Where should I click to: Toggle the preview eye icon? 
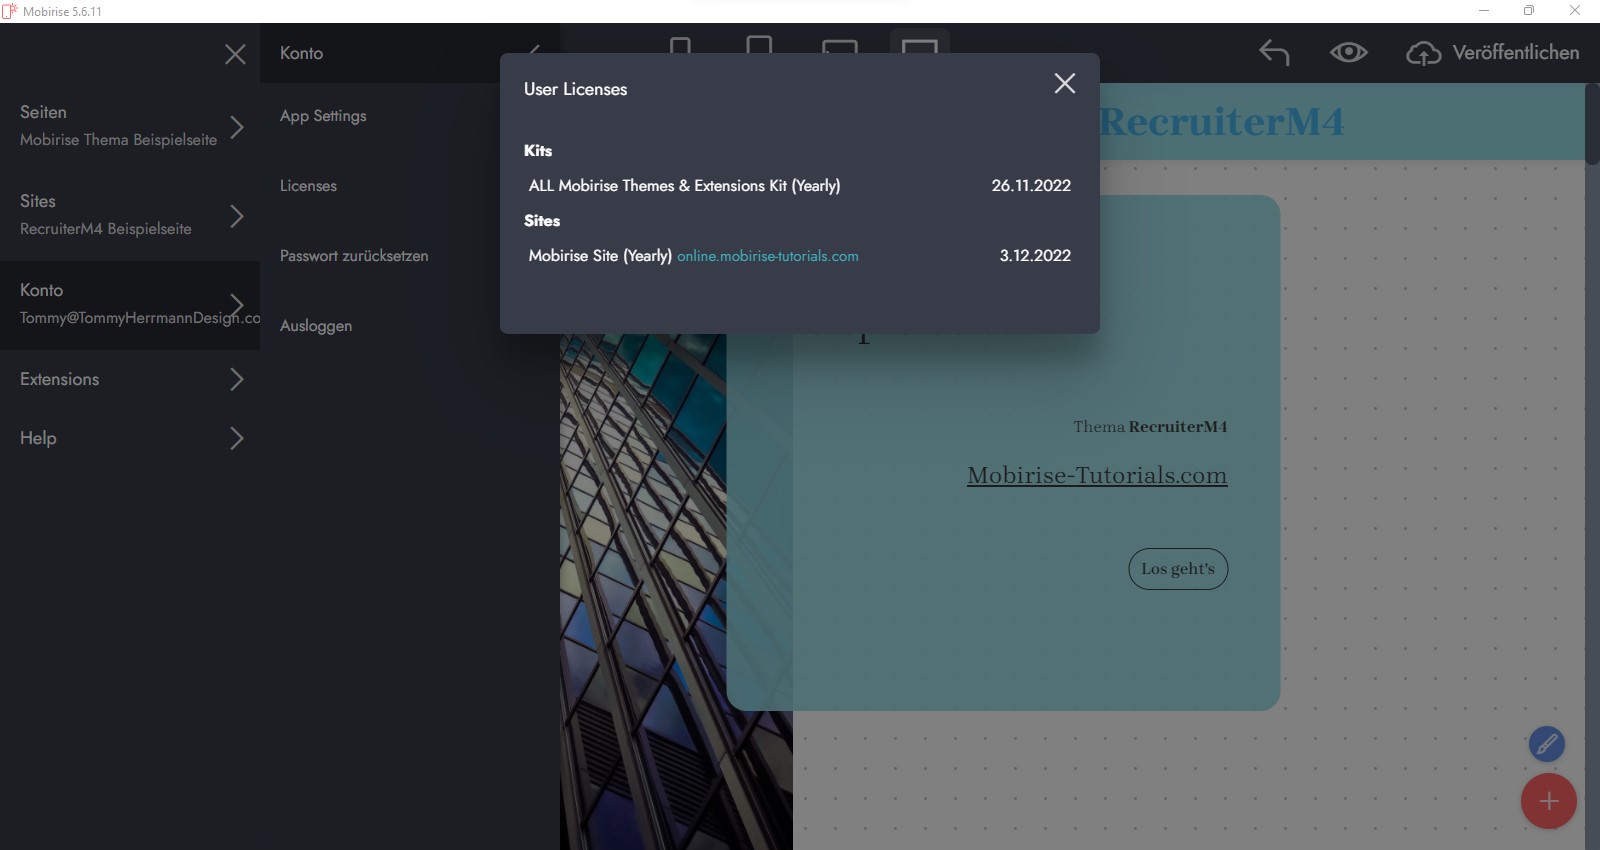(1348, 52)
